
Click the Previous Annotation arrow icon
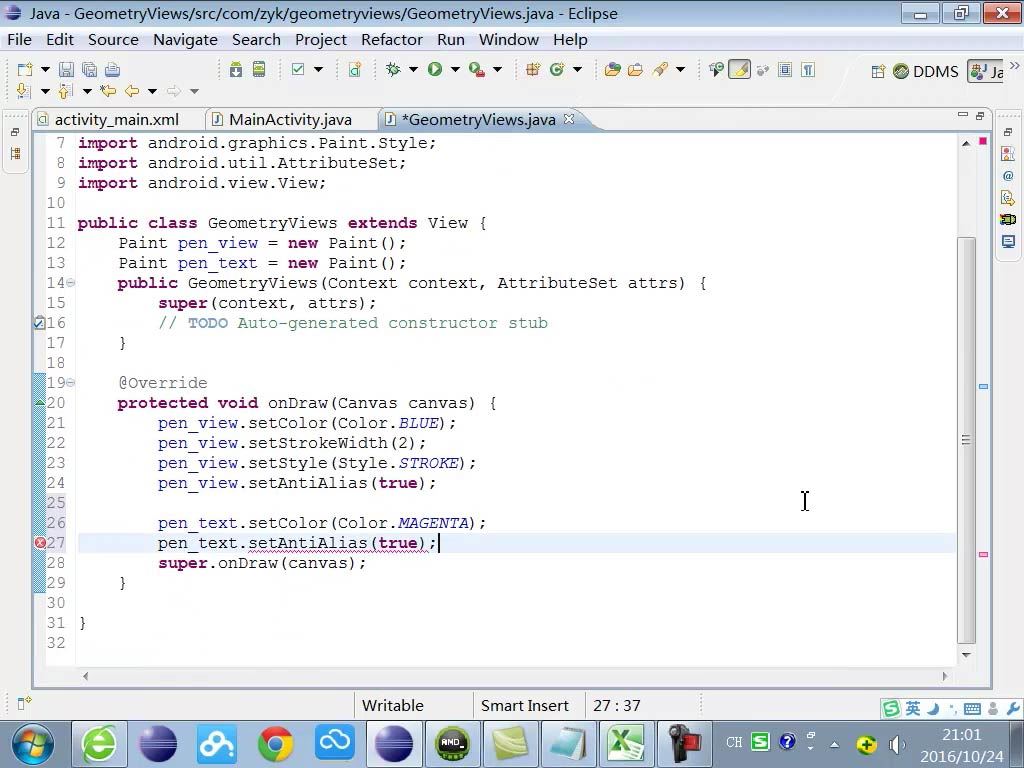pyautogui.click(x=65, y=91)
